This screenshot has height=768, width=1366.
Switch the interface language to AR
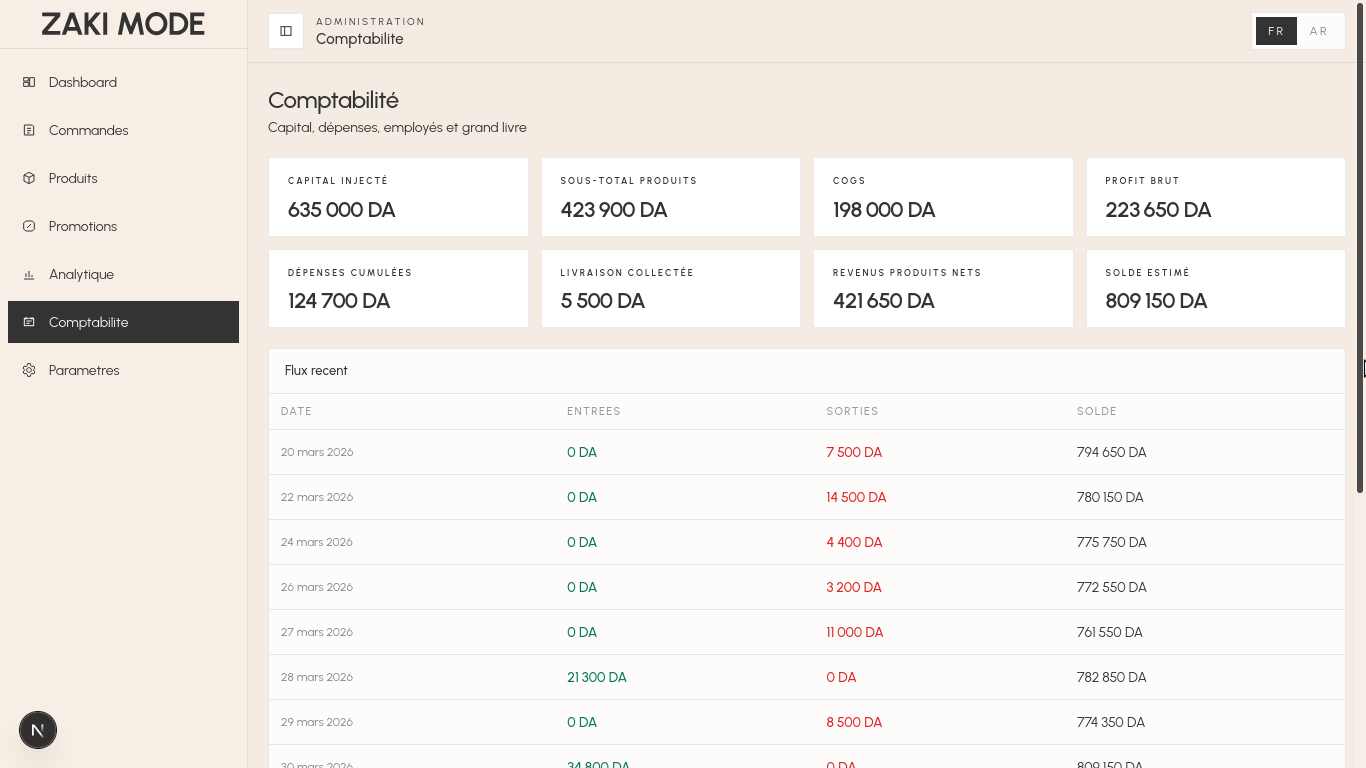click(x=1319, y=31)
